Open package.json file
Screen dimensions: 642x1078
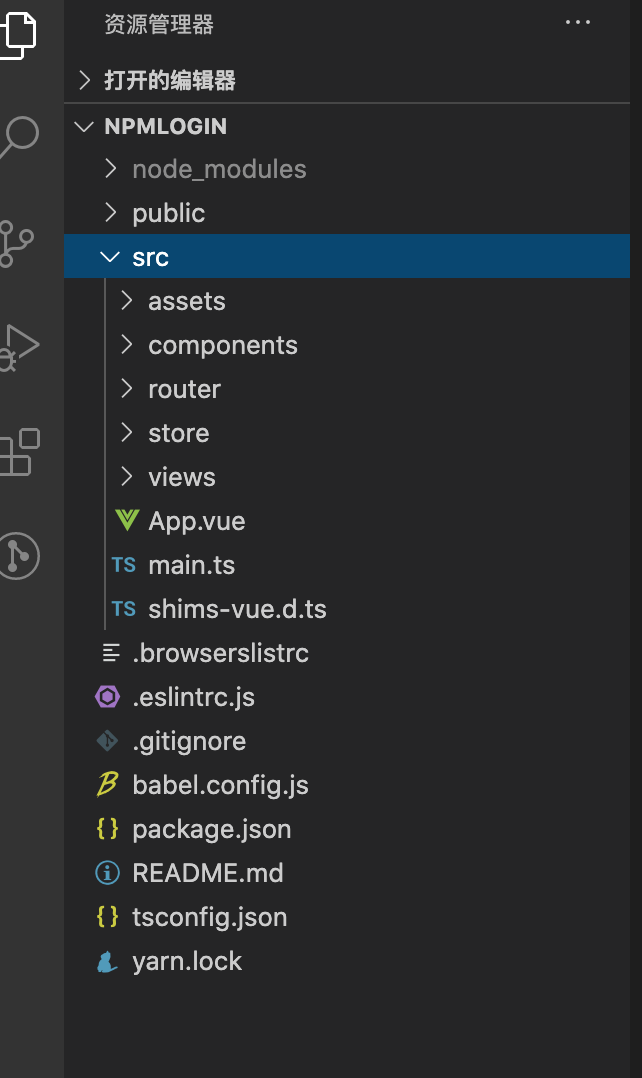tap(212, 829)
